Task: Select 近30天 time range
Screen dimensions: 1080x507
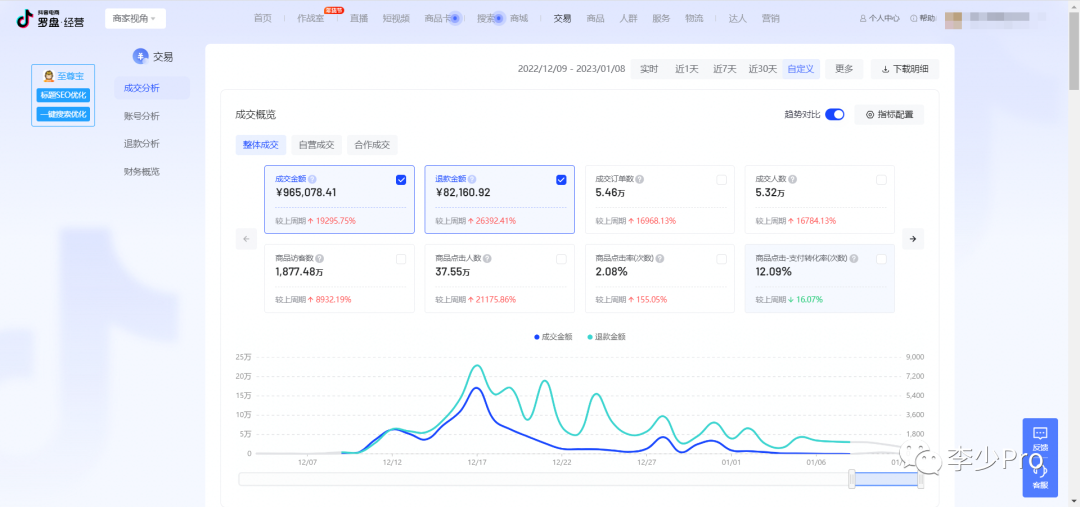Action: (763, 69)
